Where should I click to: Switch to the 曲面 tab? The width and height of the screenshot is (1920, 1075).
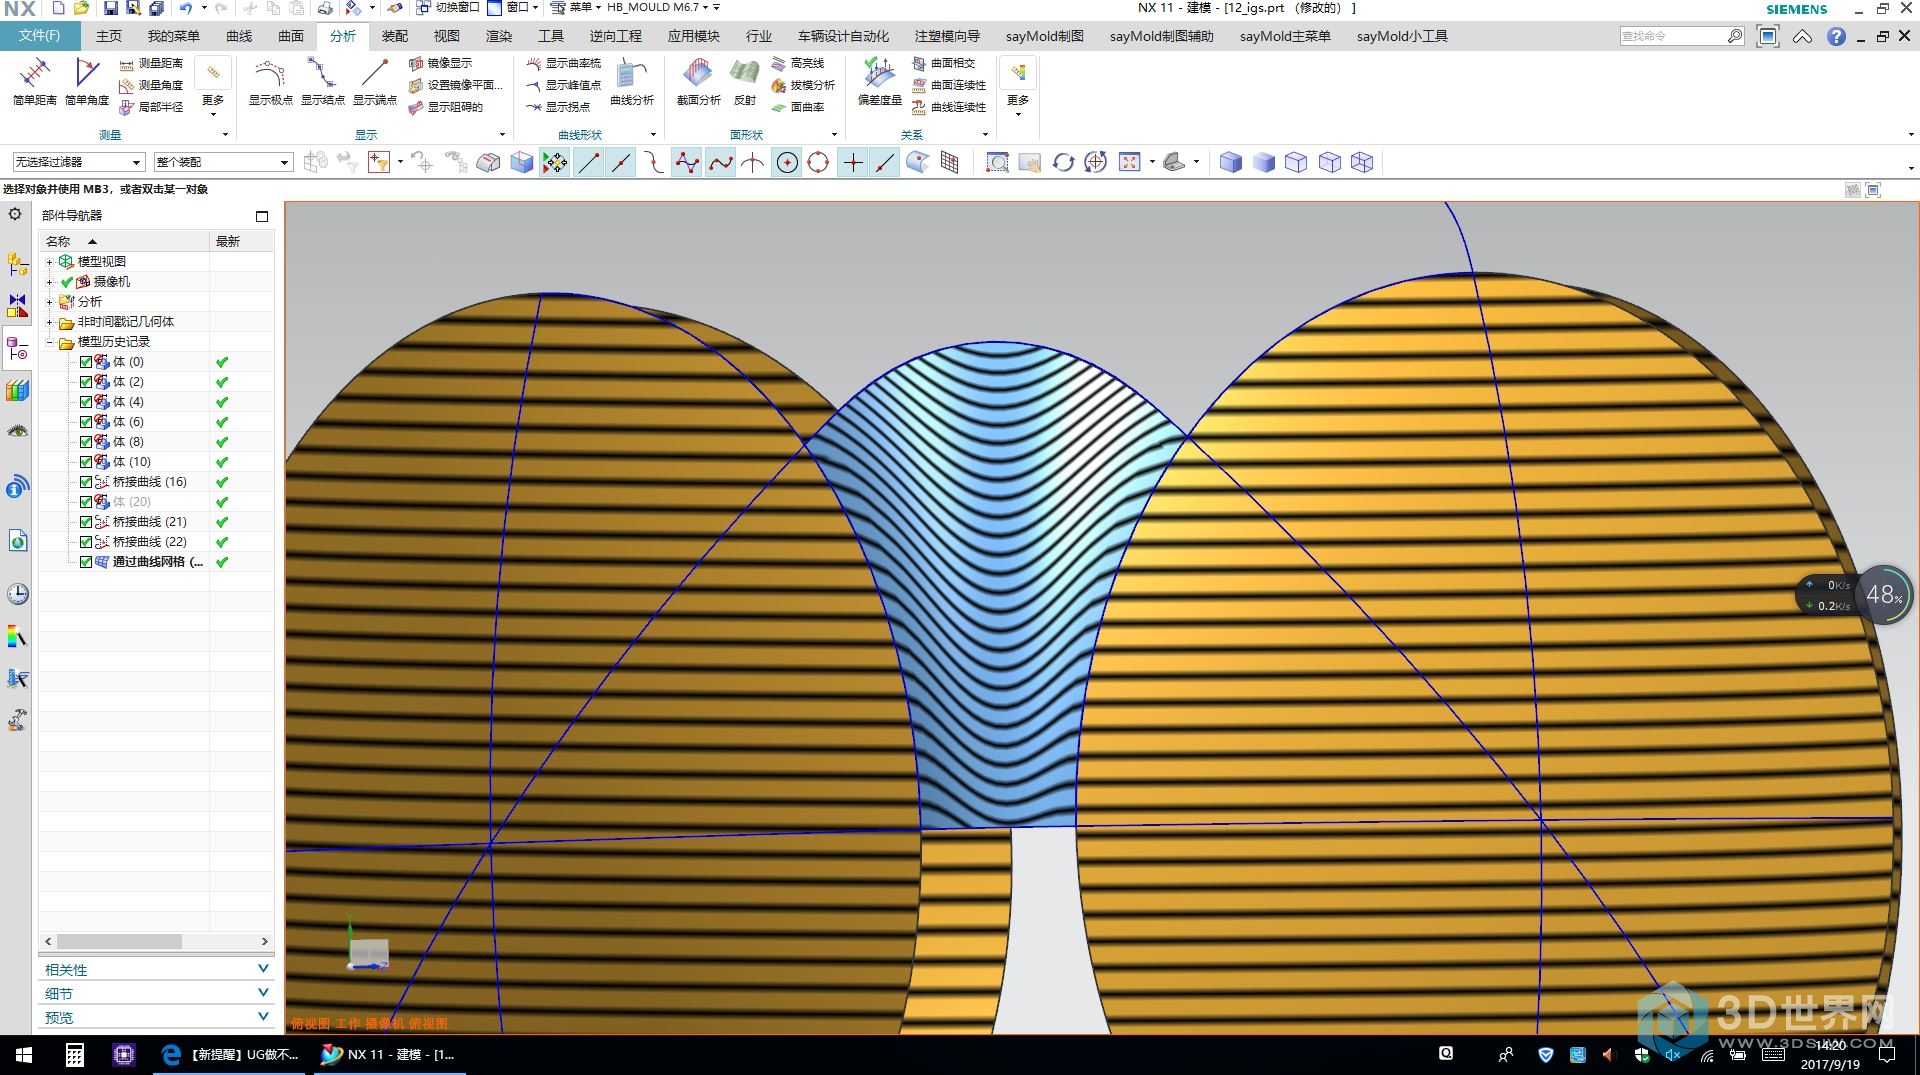291,36
